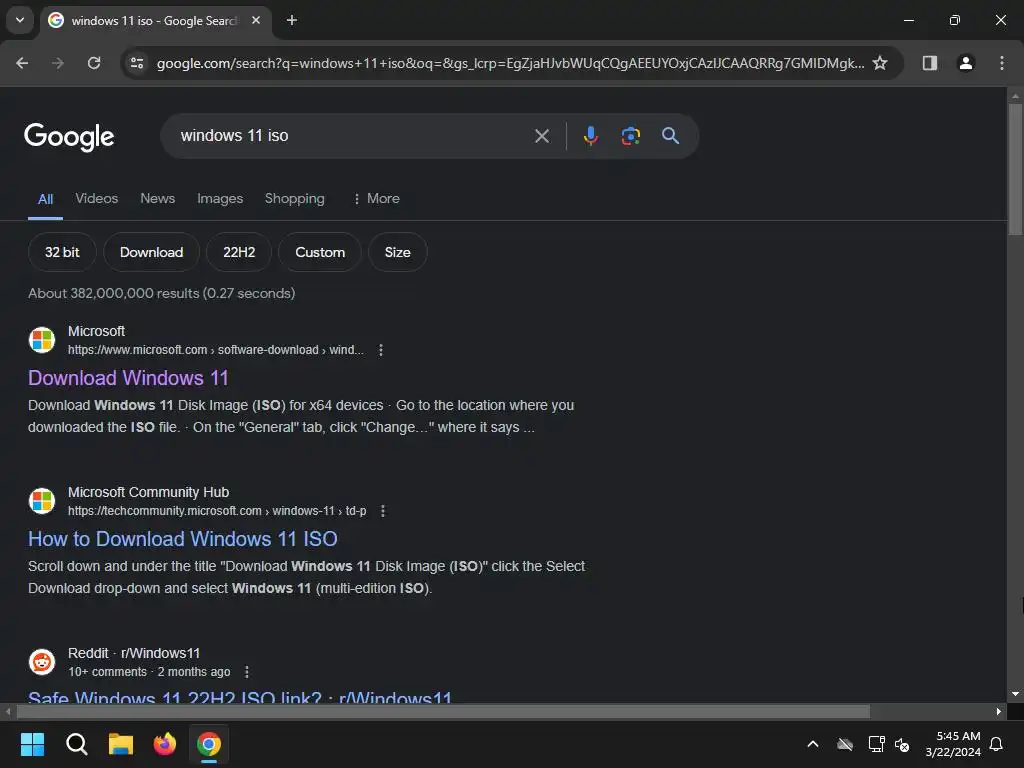
Task: Open How to Download Windows 11 ISO result
Action: coord(183,539)
